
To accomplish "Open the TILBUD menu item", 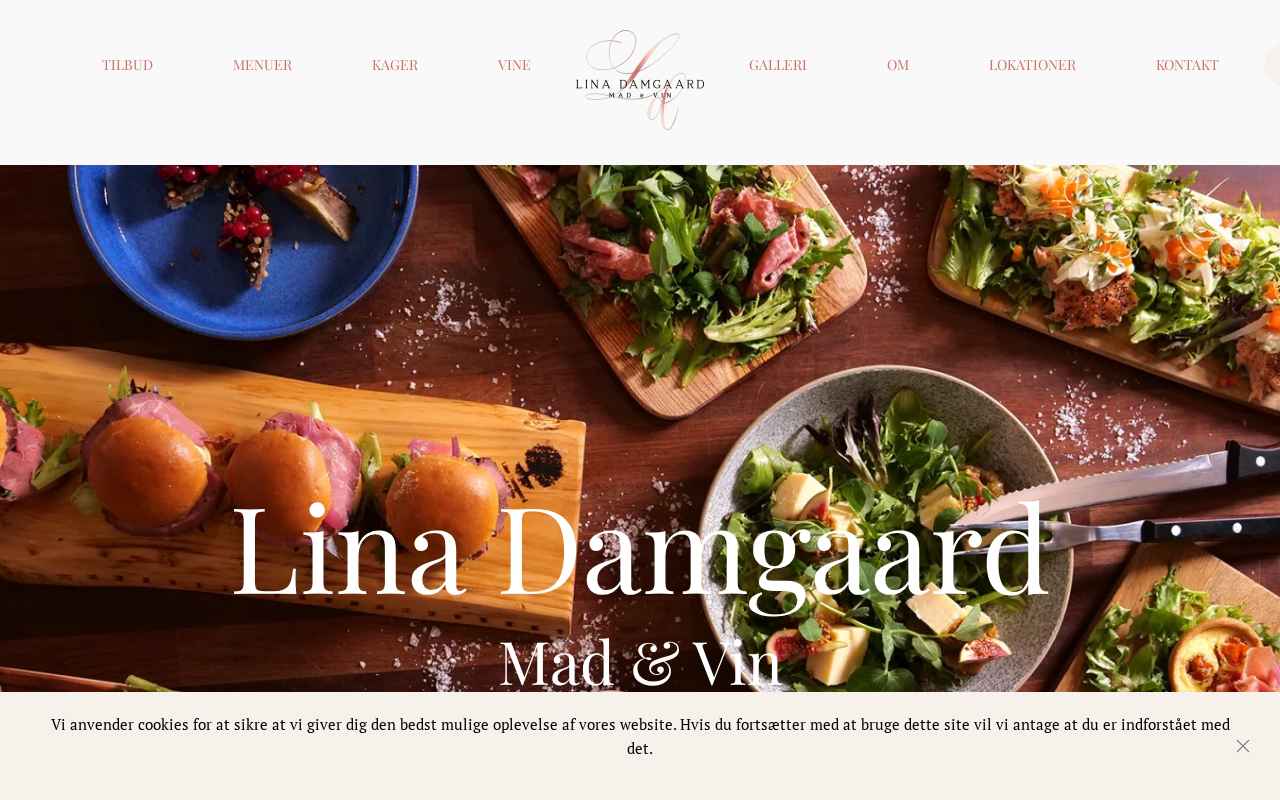I will pos(127,65).
